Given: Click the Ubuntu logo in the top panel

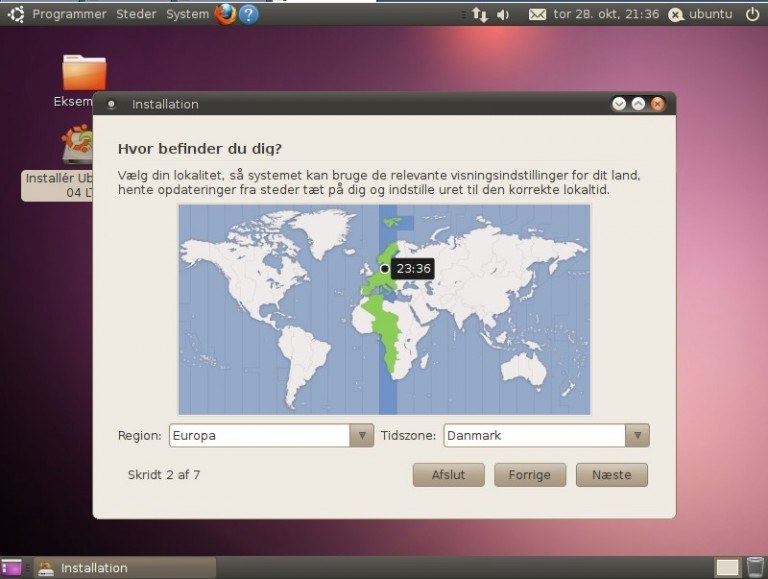Looking at the screenshot, I should [16, 14].
